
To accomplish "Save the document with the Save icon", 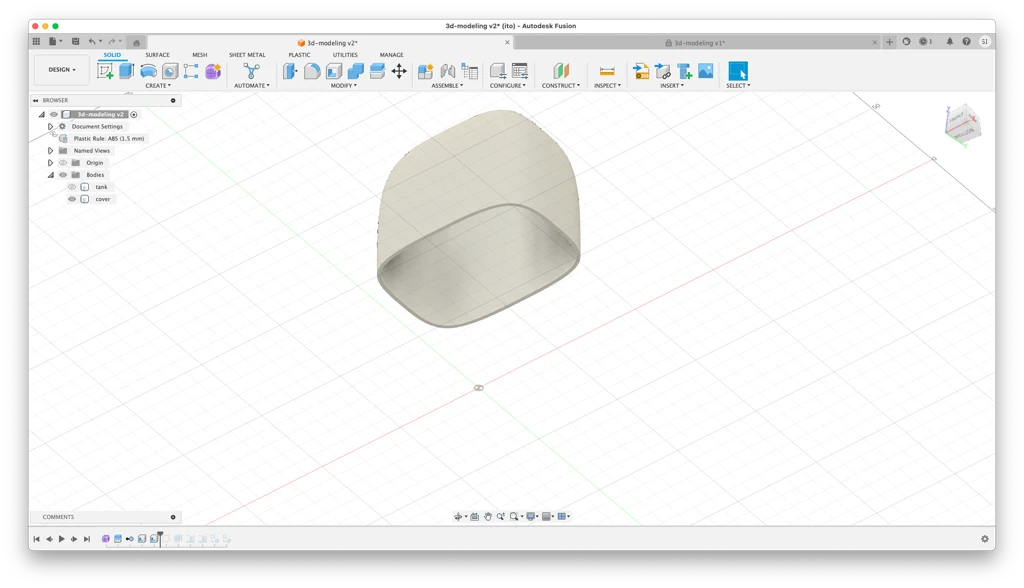I will pyautogui.click(x=76, y=42).
